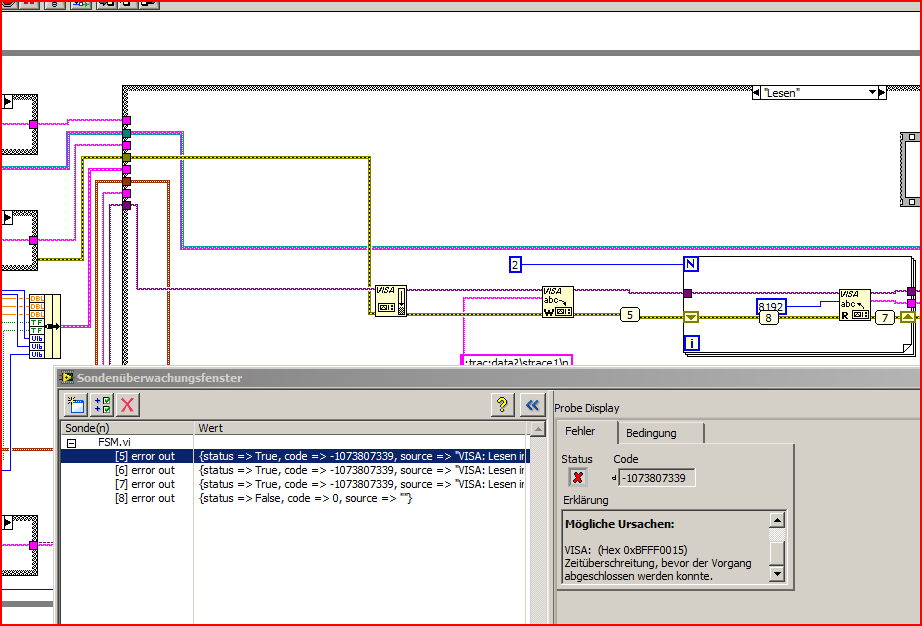Image resolution: width=922 pixels, height=626 pixels.
Task: Click the :trac:data? string constant
Action: coord(516,360)
